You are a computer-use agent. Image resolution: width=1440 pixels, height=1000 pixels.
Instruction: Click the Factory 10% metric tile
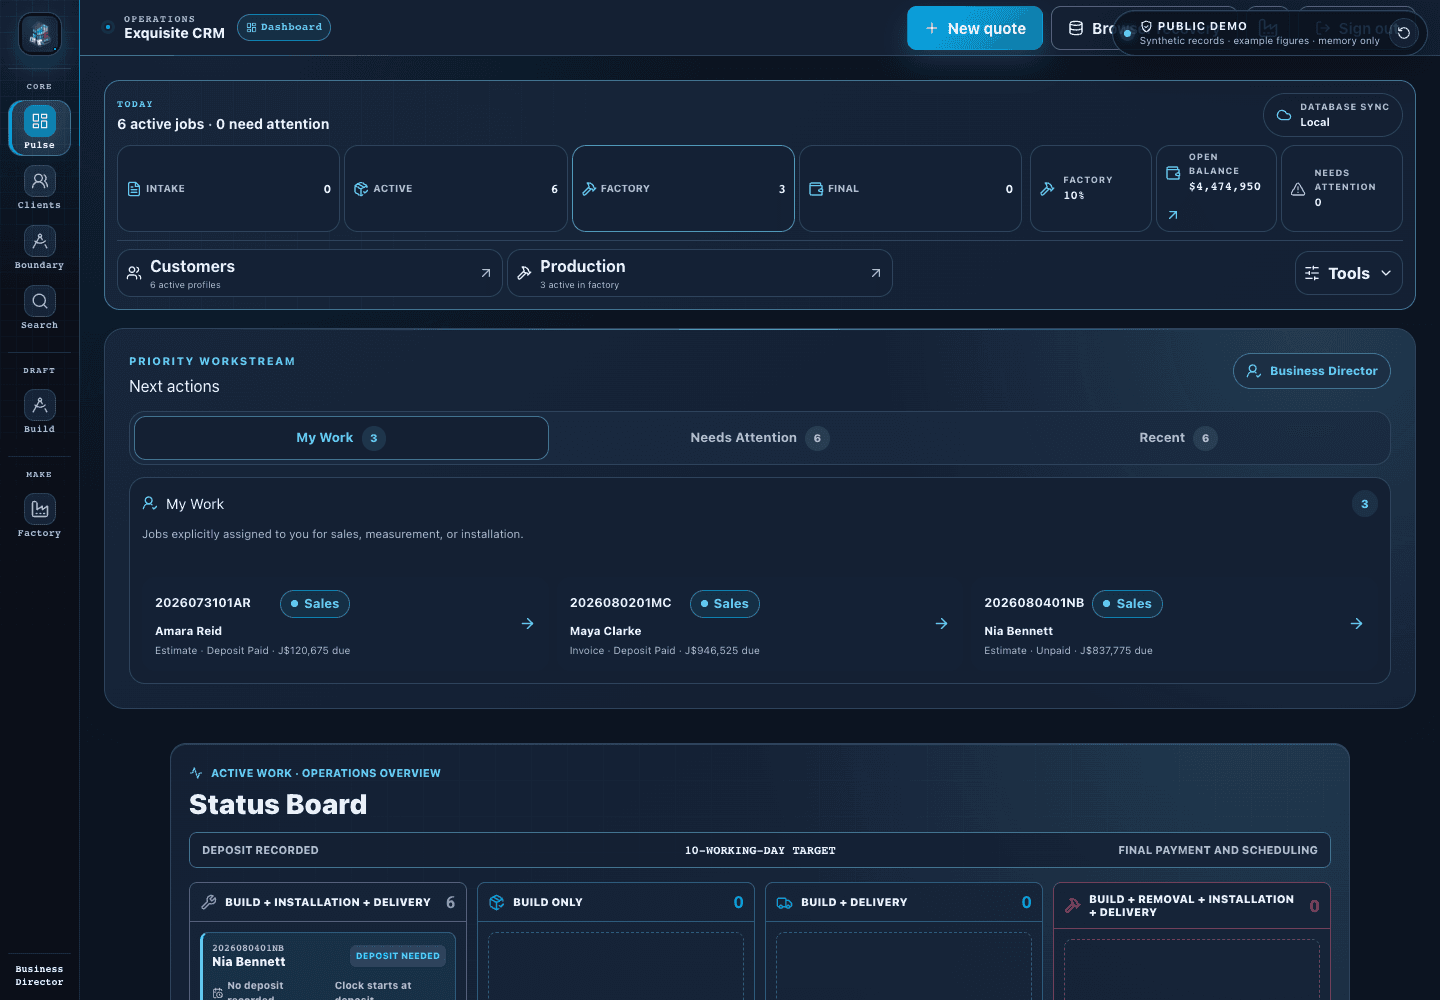click(1091, 189)
